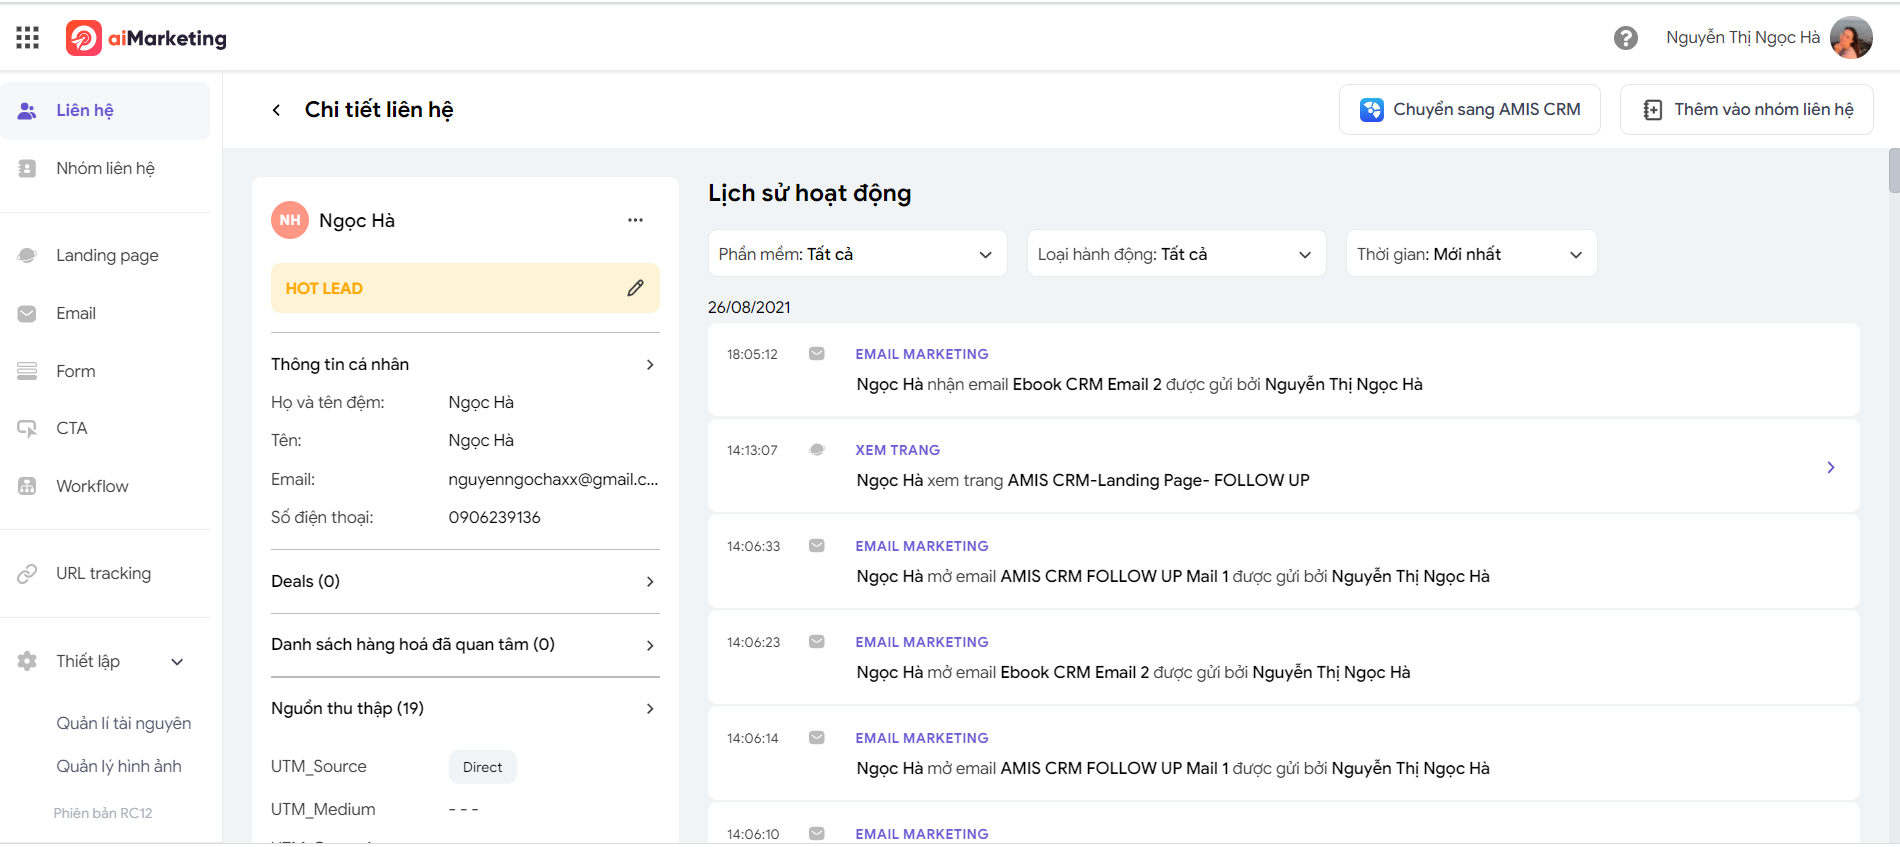Screen dimensions: 1900x847
Task: Click the Direct UTM_Source tag
Action: pos(483,767)
